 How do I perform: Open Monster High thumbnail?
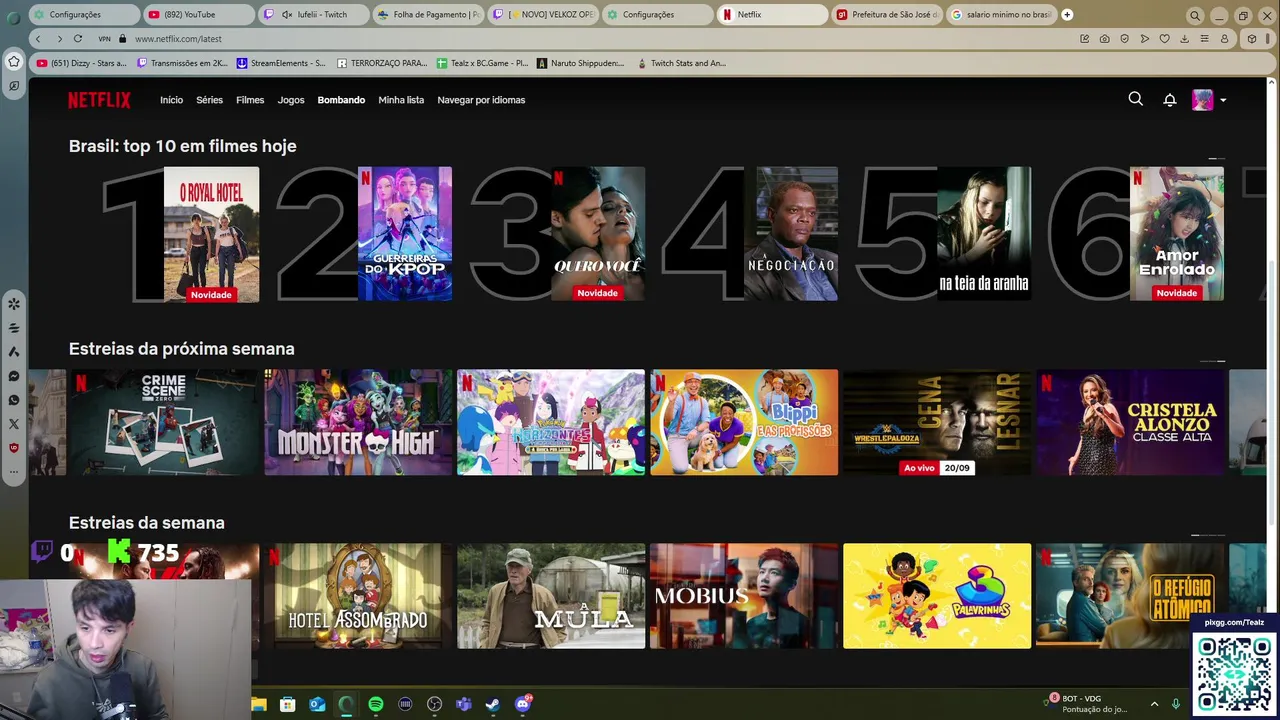click(x=358, y=422)
